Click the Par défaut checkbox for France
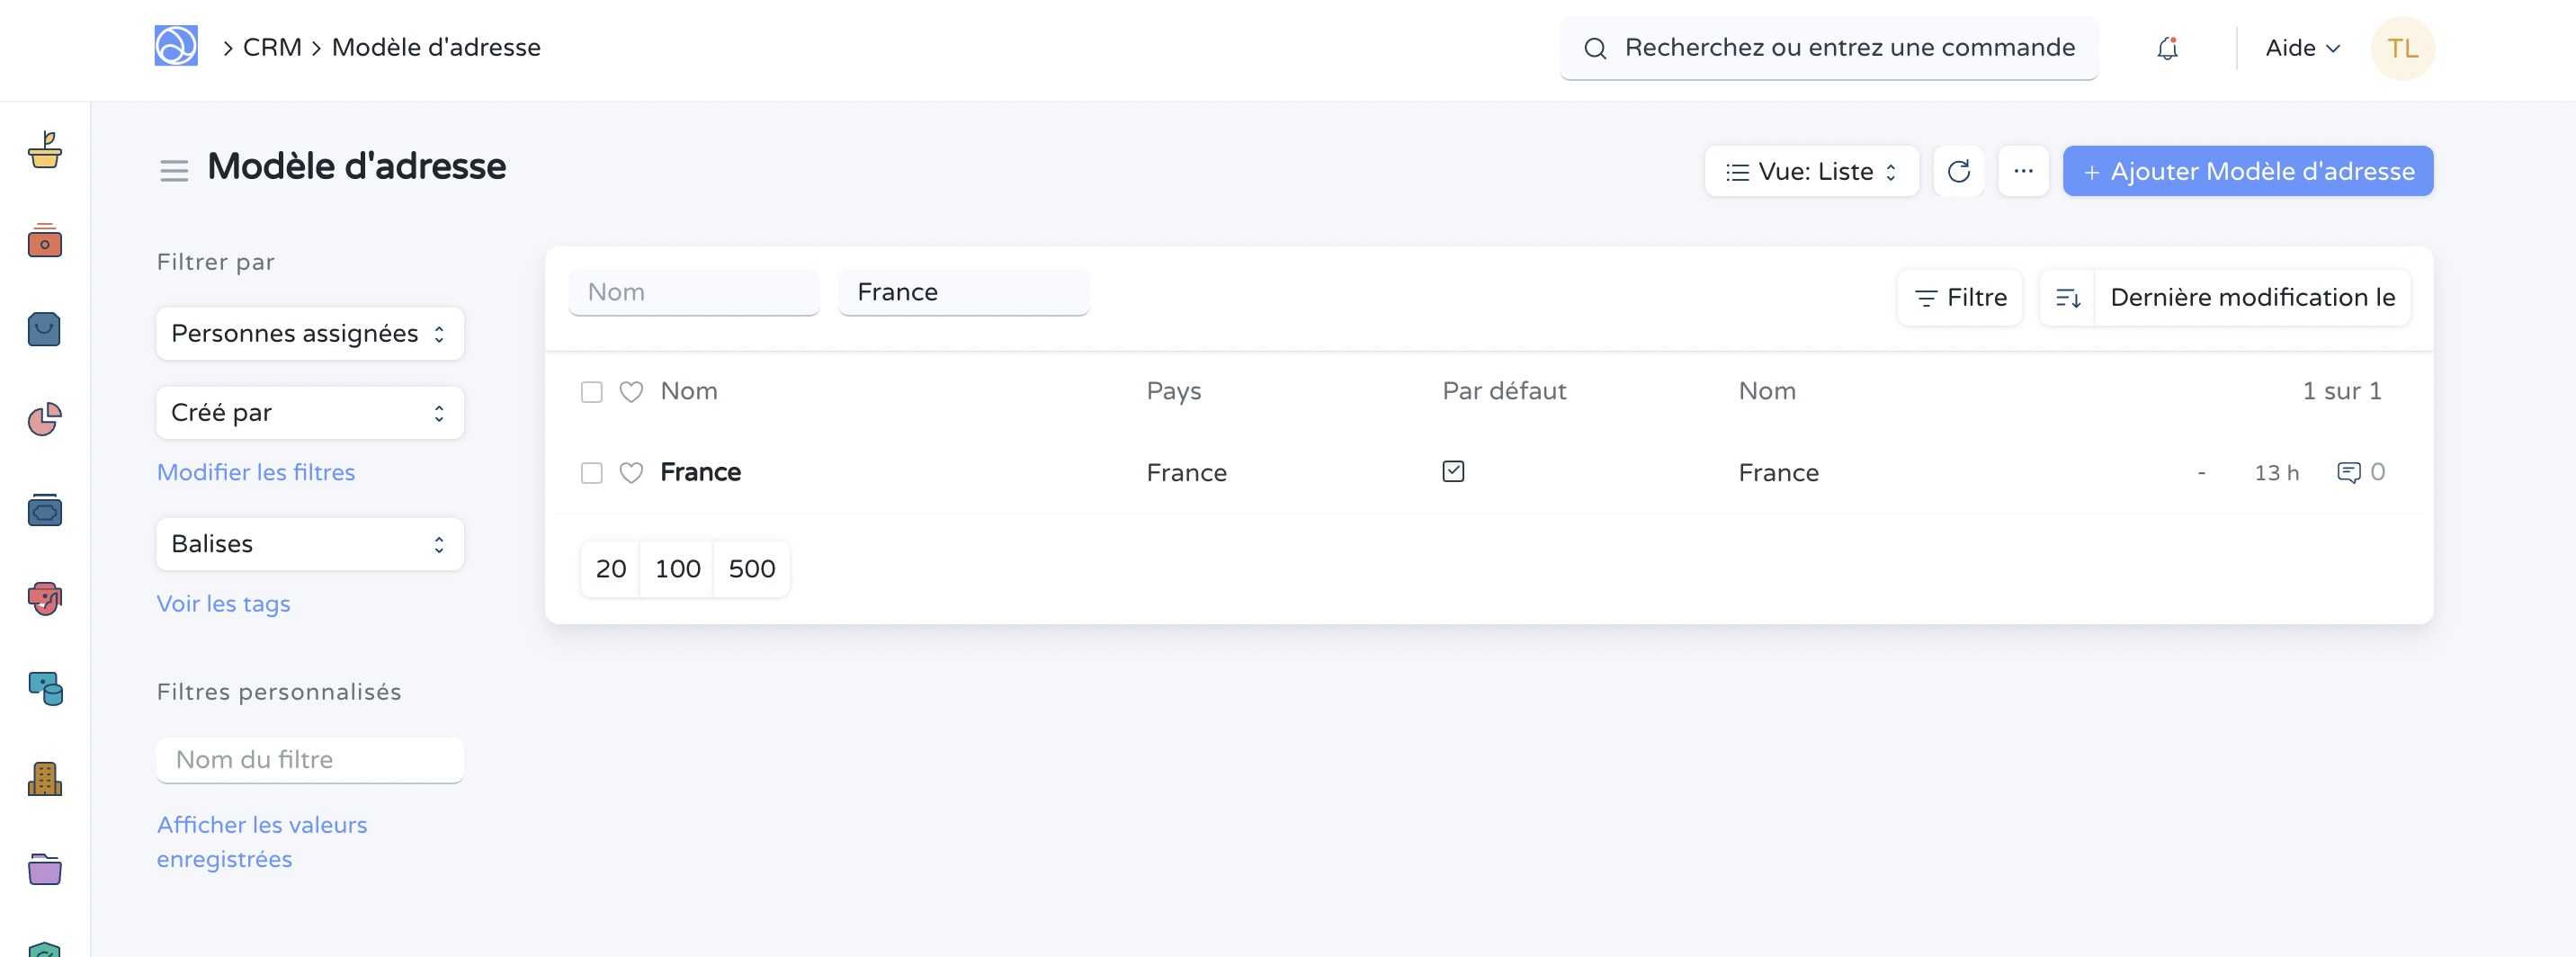Image resolution: width=2576 pixels, height=957 pixels. coord(1452,471)
